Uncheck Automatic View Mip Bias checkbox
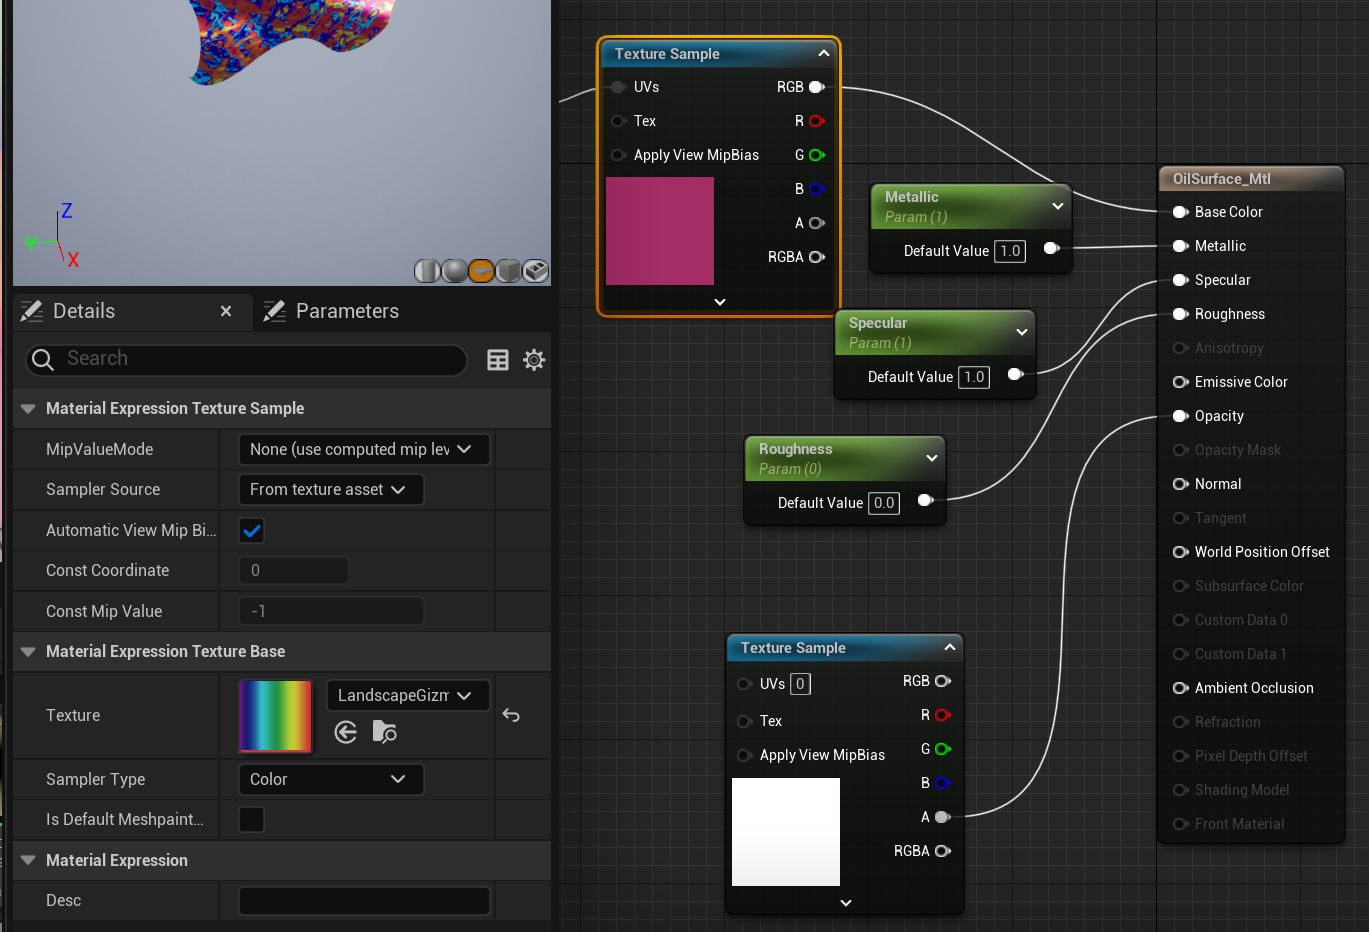Image resolution: width=1369 pixels, height=932 pixels. [x=252, y=531]
